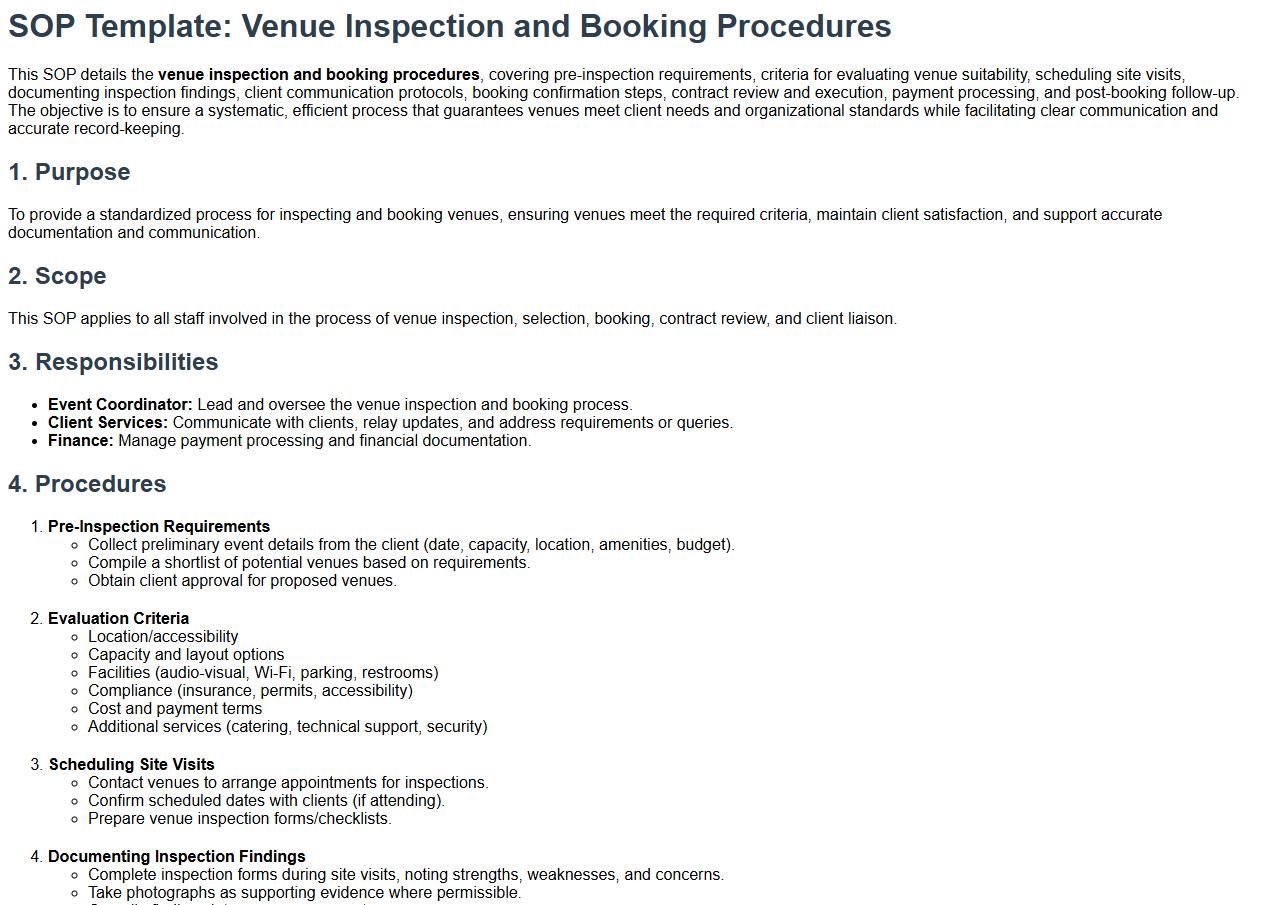1263x905 pixels.
Task: Click the '2. Scope' section heading
Action: 57,276
